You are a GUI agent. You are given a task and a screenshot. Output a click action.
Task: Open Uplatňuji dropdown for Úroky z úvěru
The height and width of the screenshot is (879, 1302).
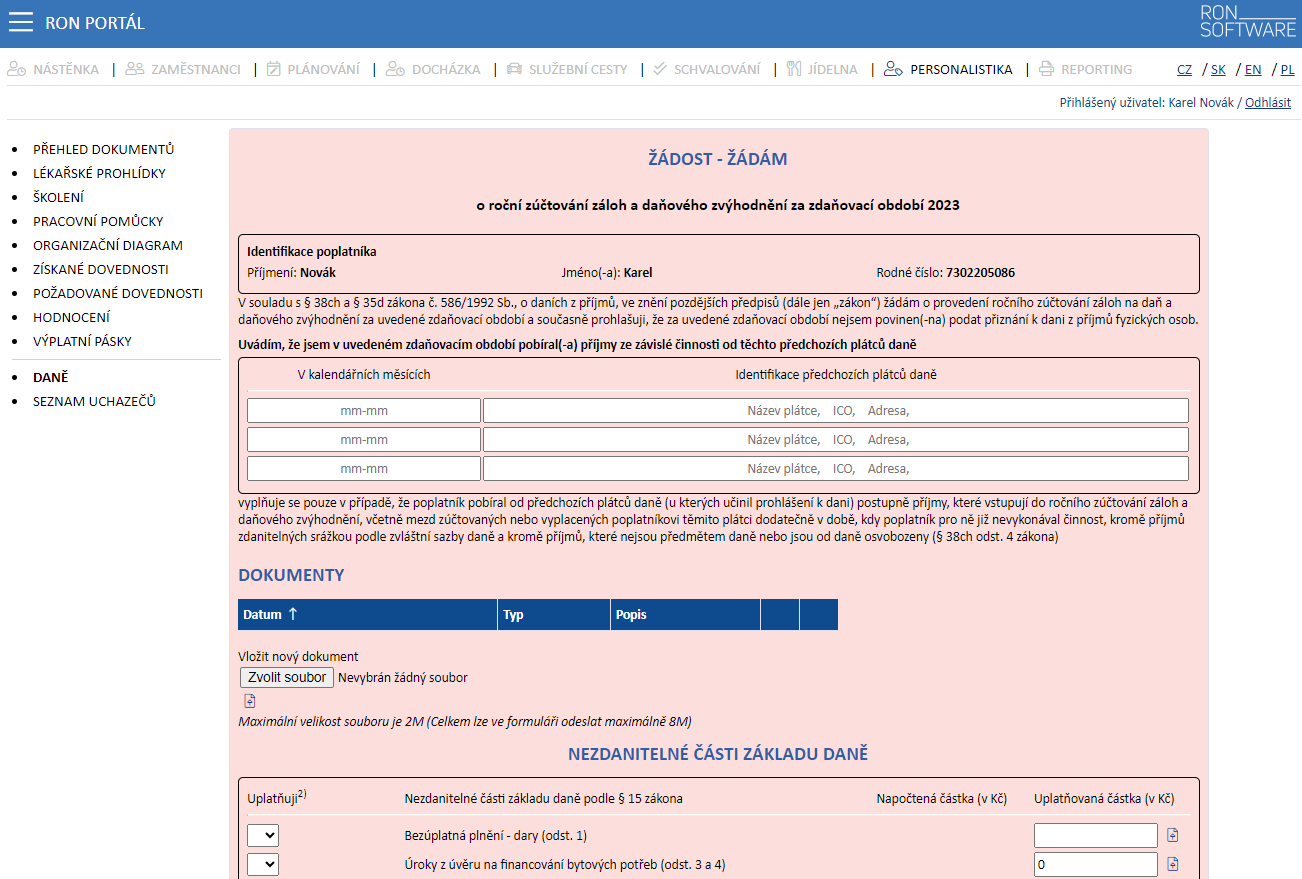263,864
